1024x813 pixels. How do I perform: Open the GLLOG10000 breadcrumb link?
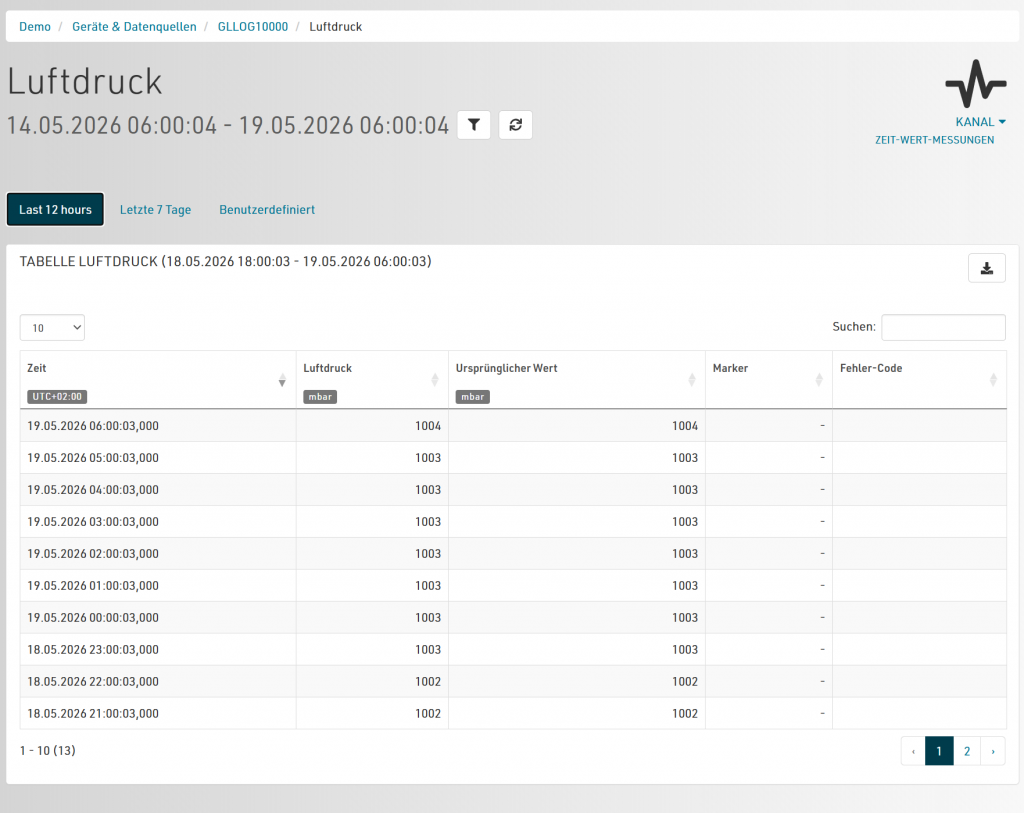click(x=253, y=27)
